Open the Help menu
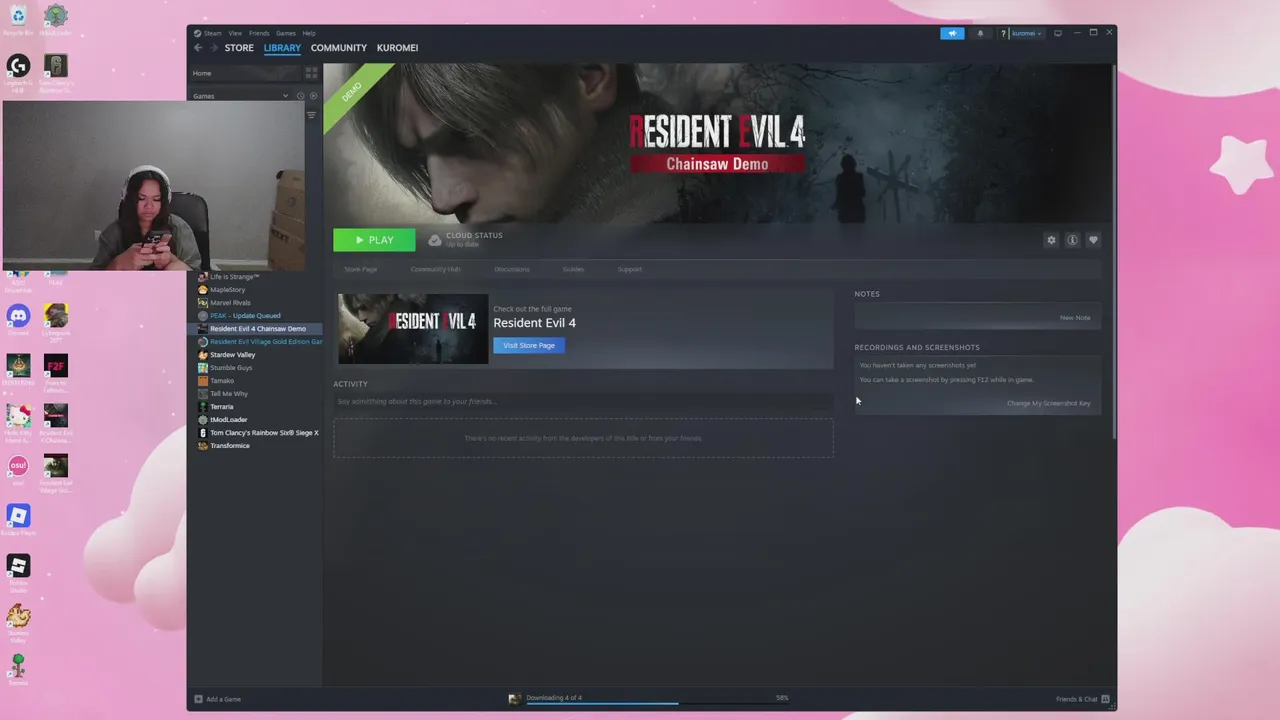 (x=309, y=33)
